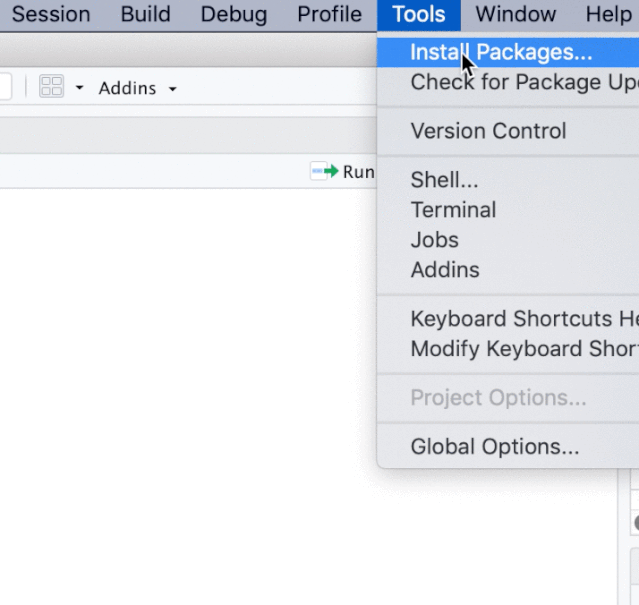Choose Shell... in the Tools menu

coord(444,180)
